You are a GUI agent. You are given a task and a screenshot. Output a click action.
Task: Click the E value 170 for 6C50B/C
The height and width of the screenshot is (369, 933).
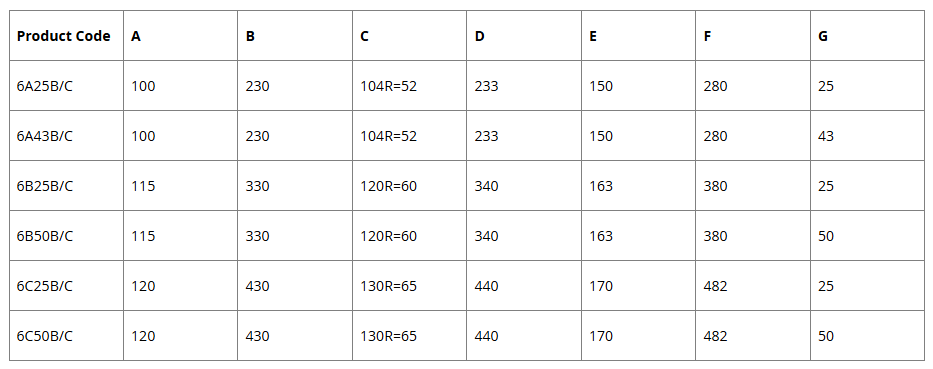coord(601,336)
